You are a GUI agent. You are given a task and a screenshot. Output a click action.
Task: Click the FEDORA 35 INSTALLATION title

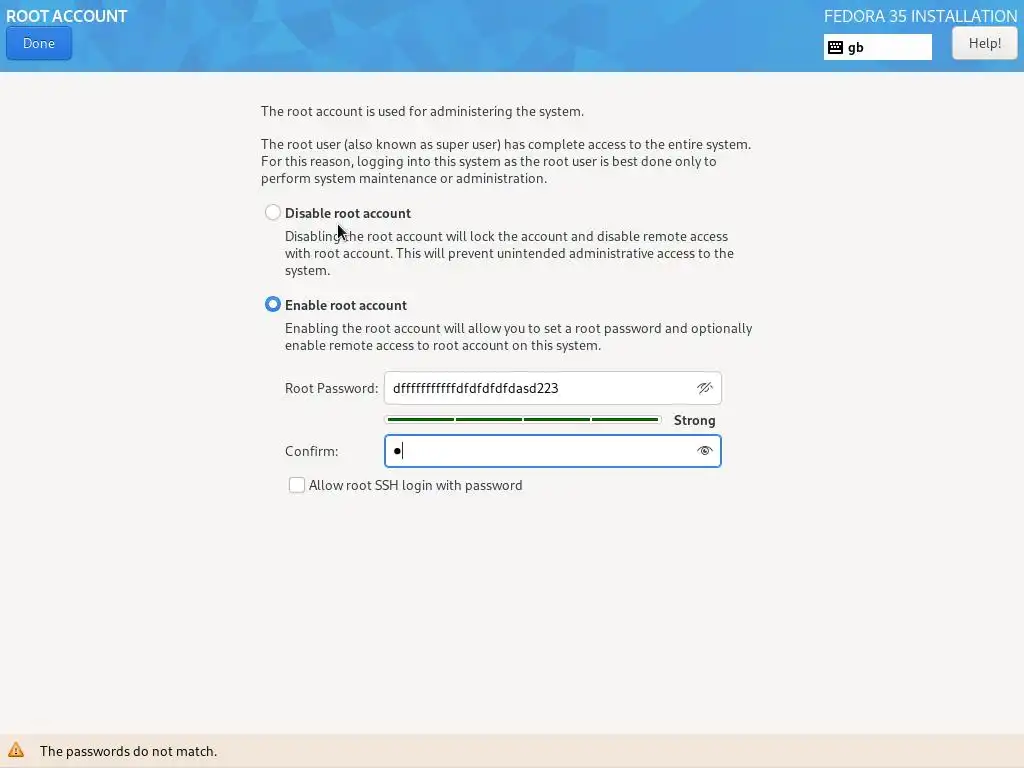pos(920,16)
